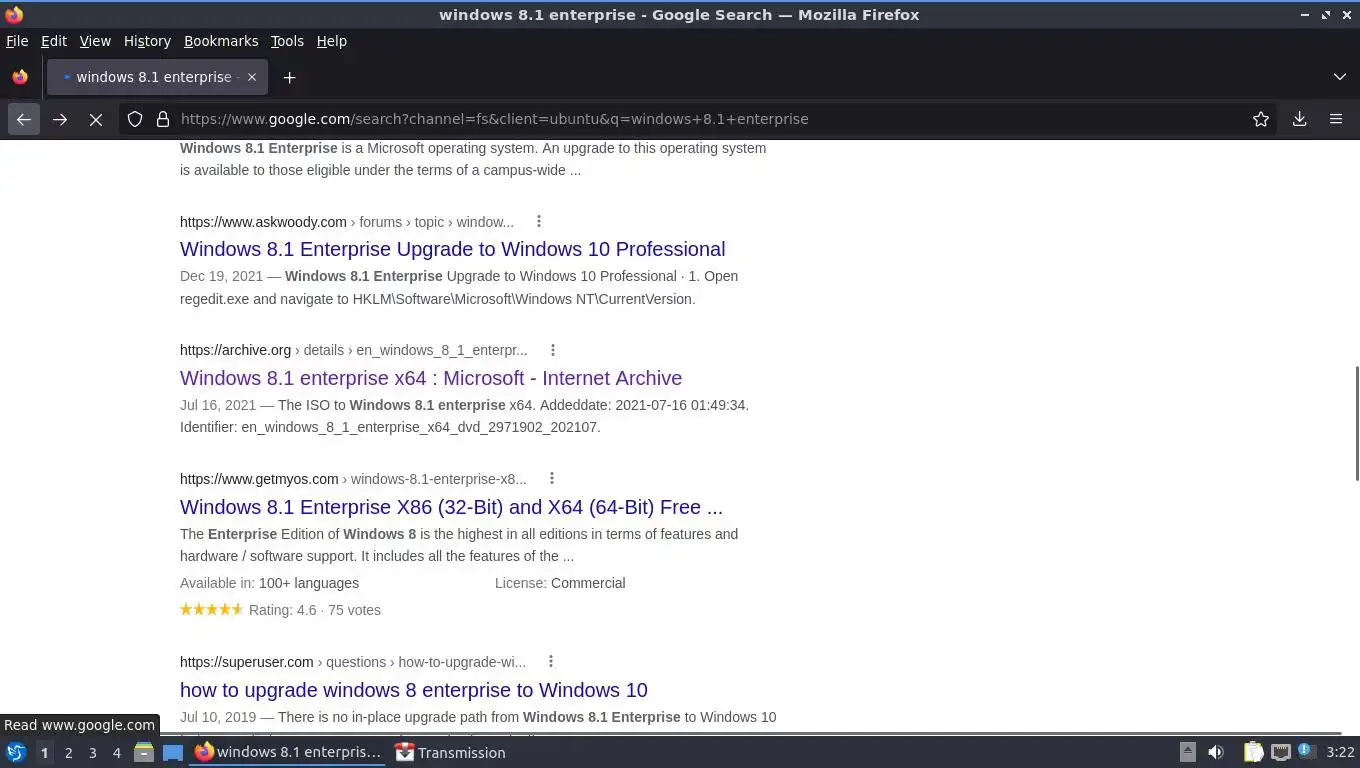Image resolution: width=1360 pixels, height=768 pixels.
Task: Click the show desktop taskbar icon
Action: pos(173,753)
